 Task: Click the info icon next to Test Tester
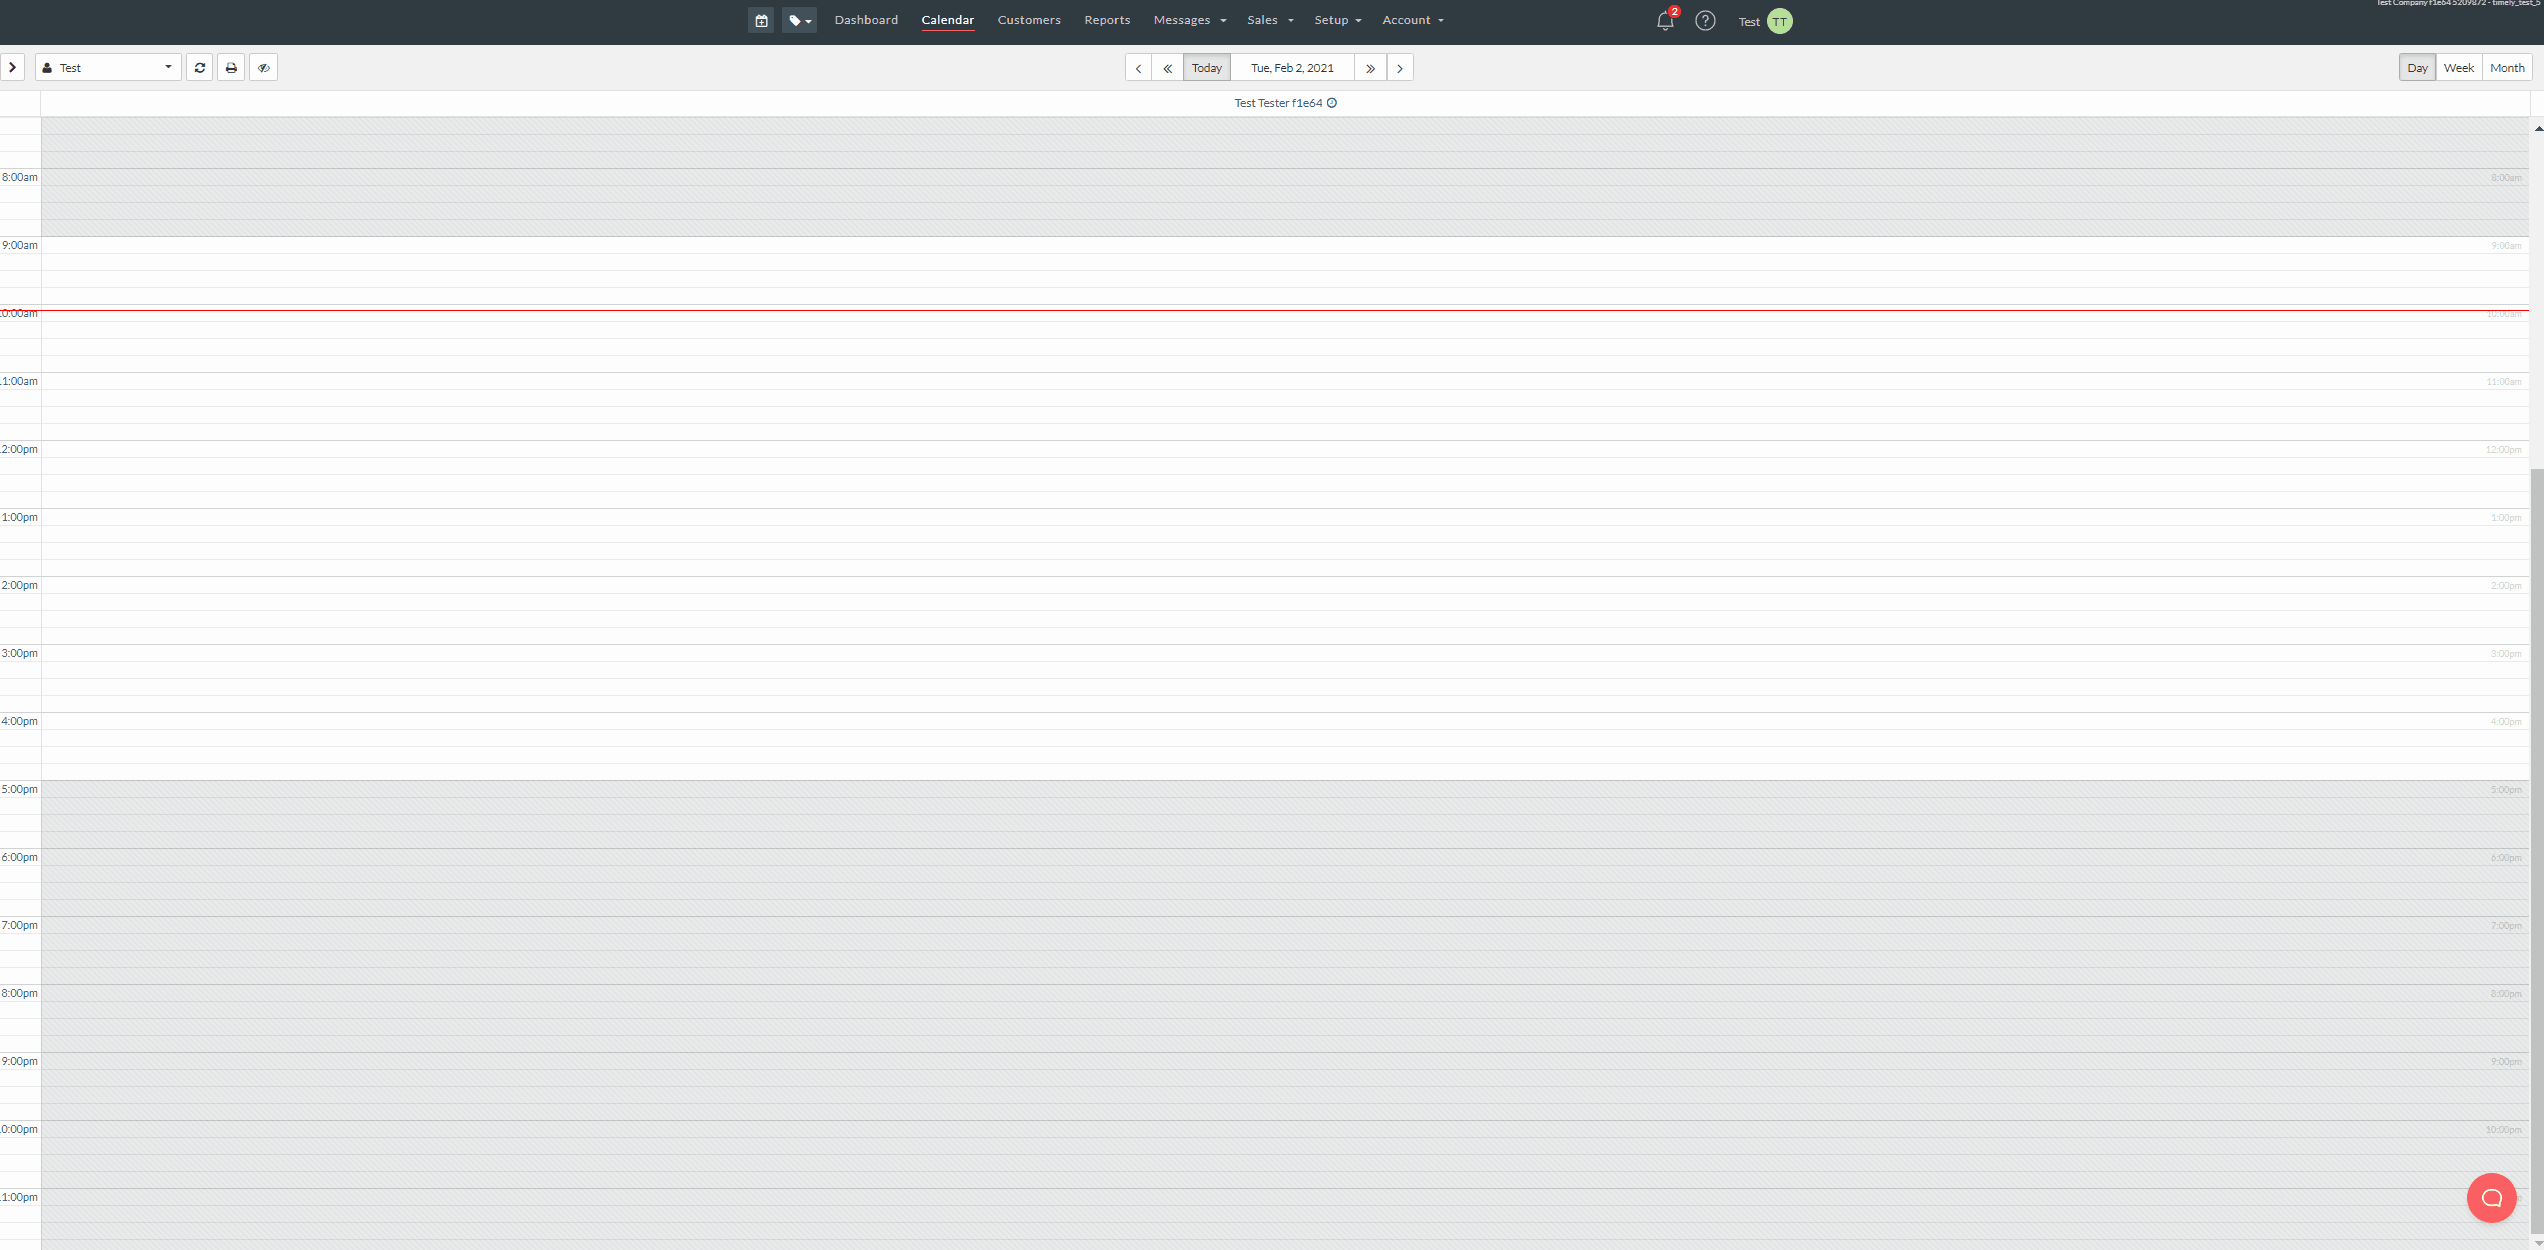1330,102
